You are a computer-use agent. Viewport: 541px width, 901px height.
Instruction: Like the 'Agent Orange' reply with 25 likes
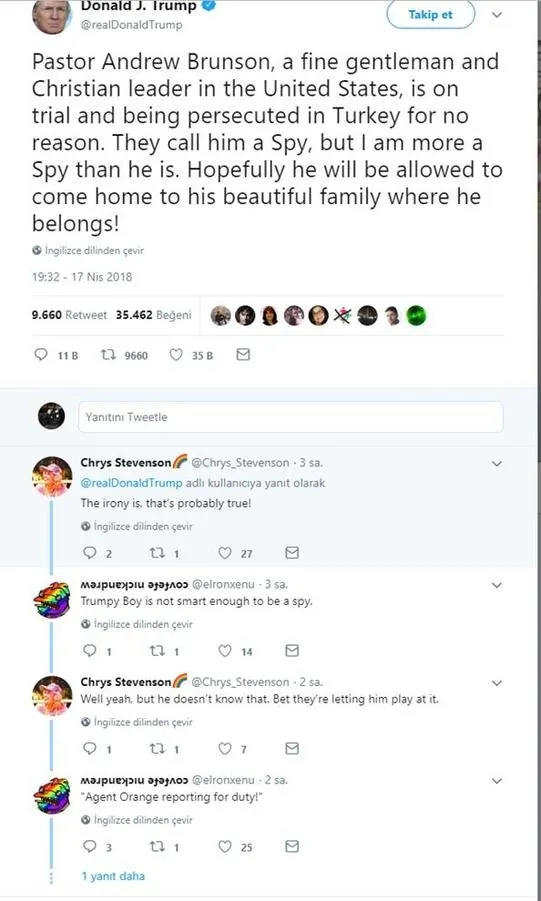click(225, 846)
